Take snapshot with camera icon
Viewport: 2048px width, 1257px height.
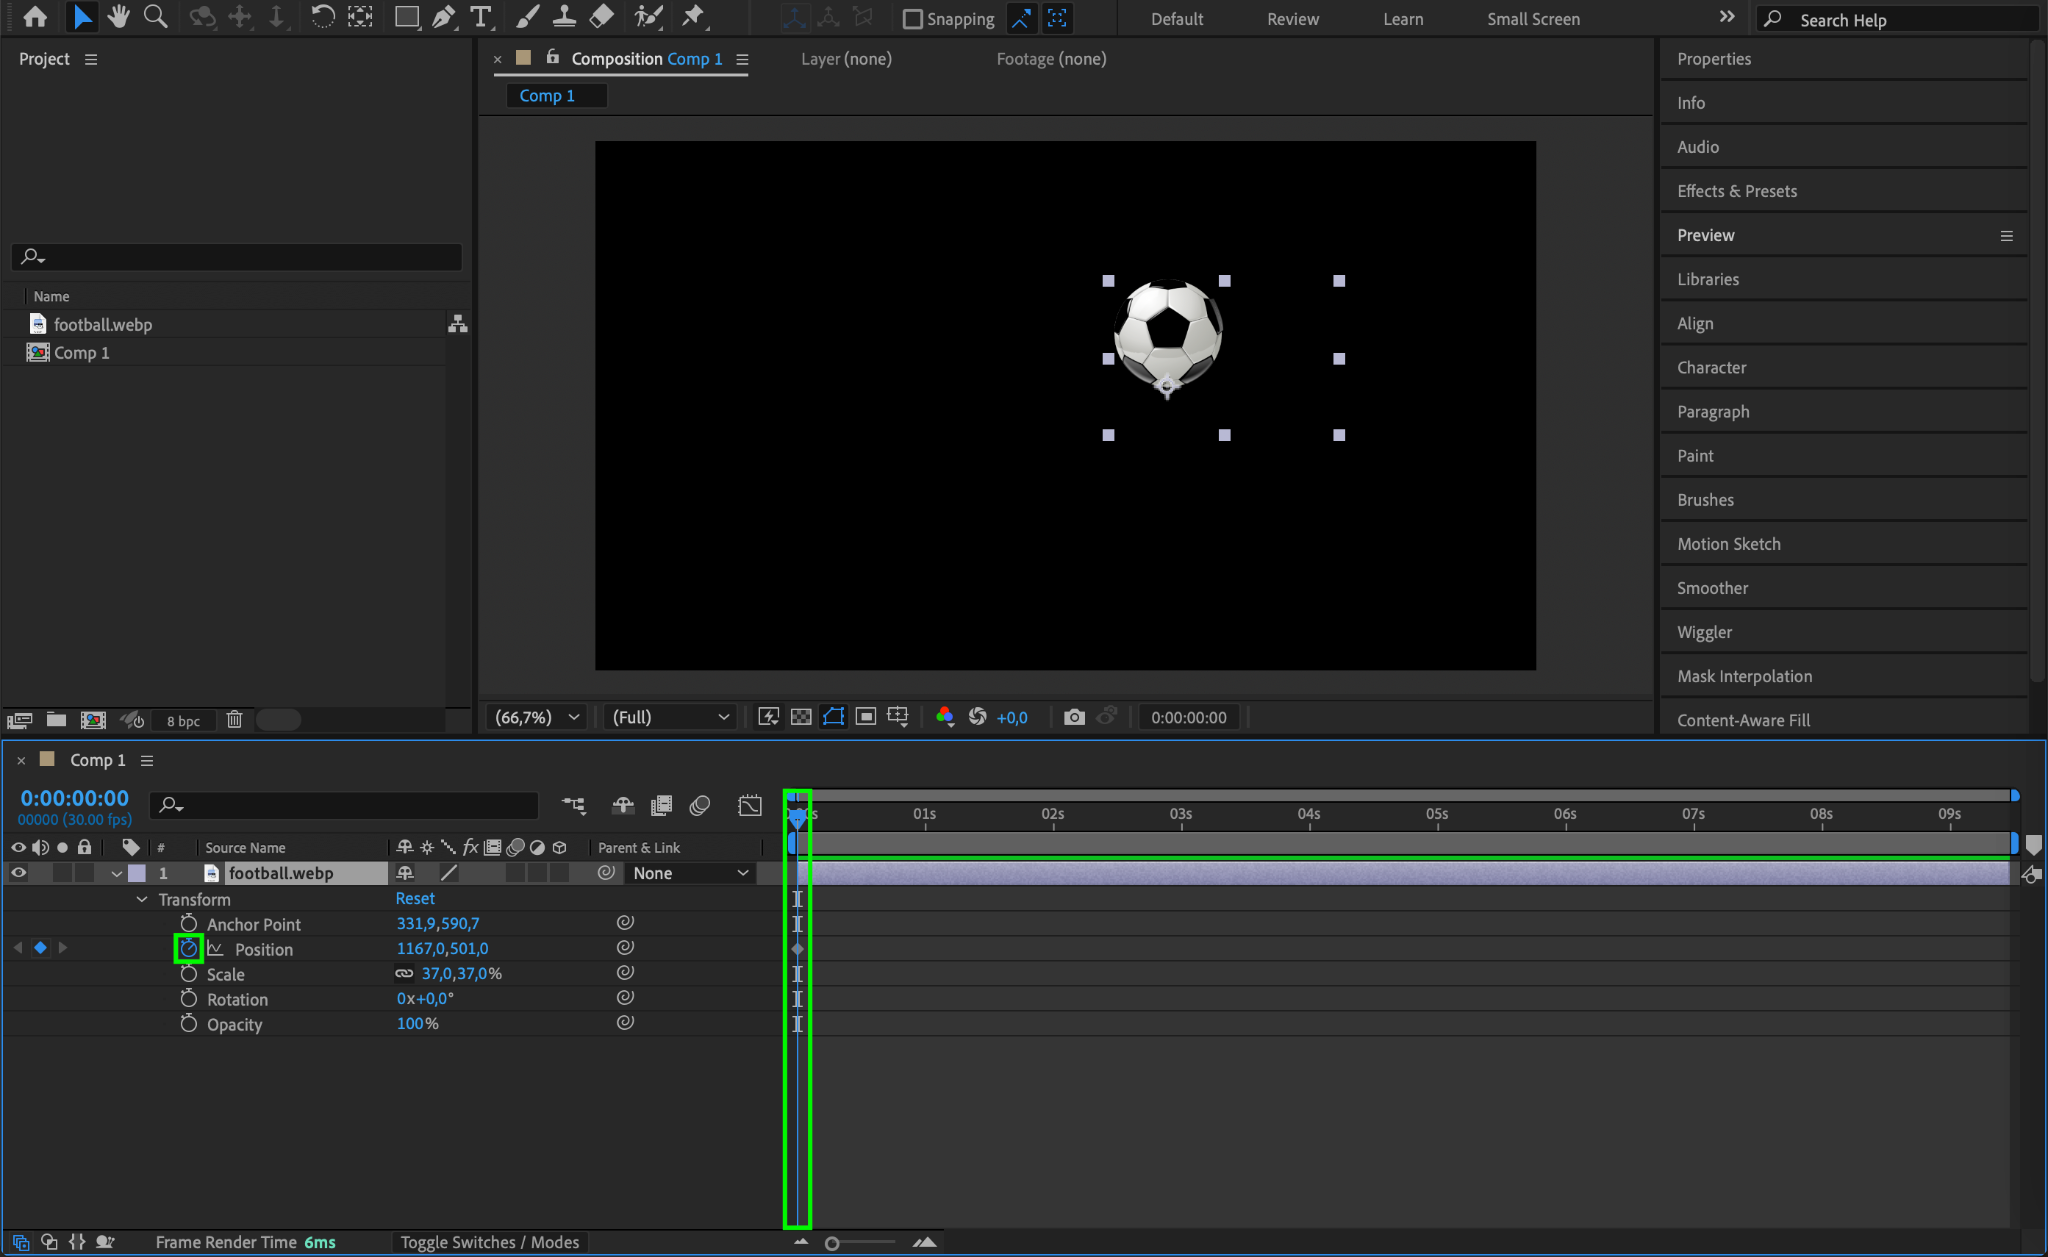pyautogui.click(x=1074, y=717)
